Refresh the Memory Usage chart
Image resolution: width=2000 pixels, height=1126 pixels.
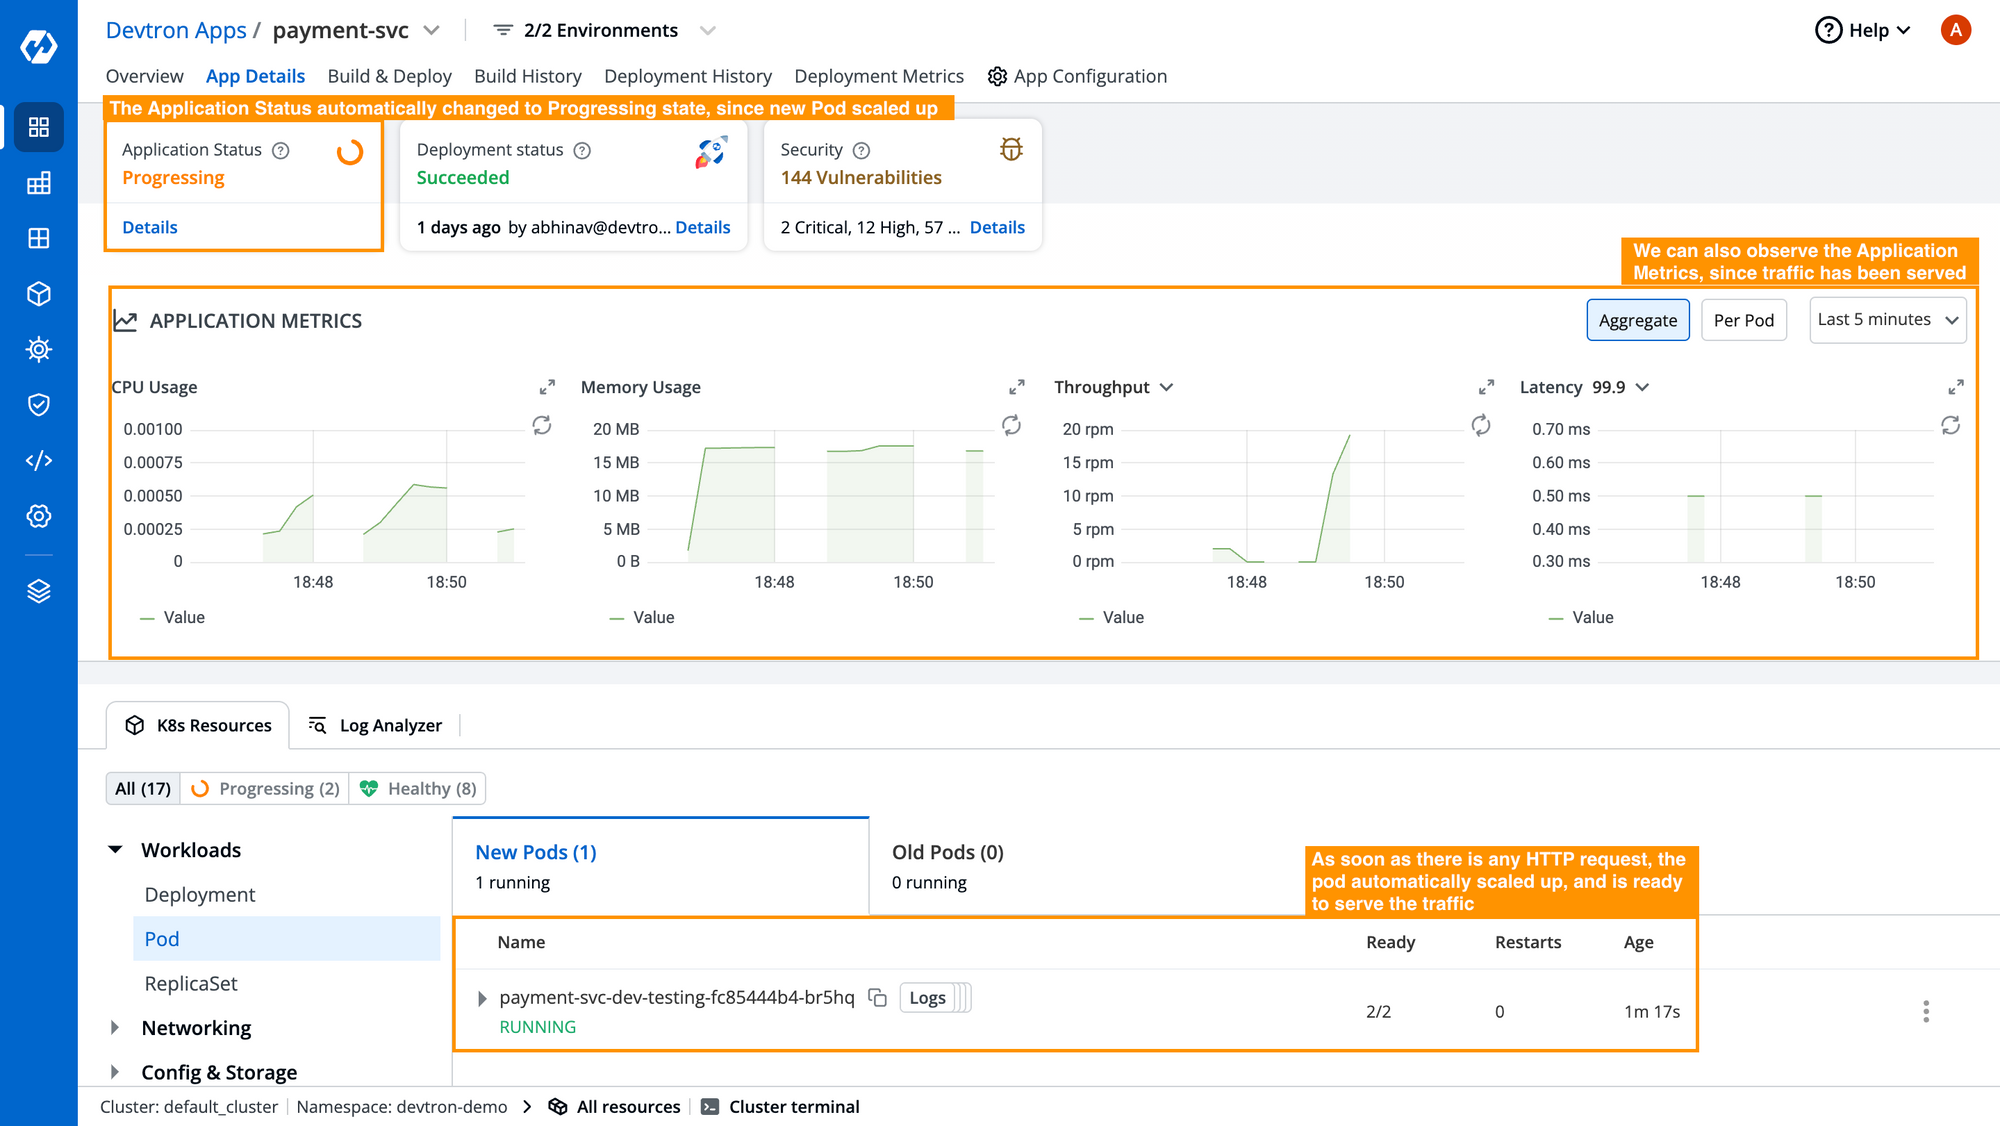click(1012, 425)
